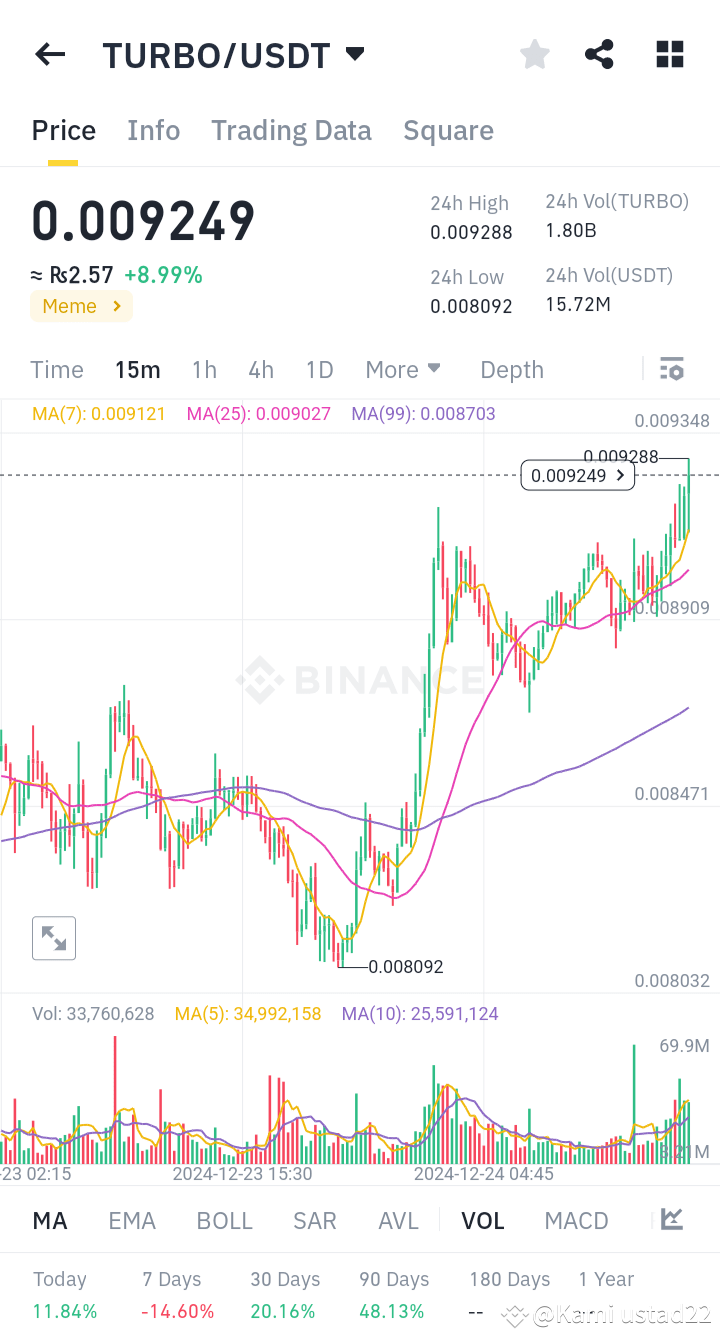Toggle the EMA indicator on
720x1337 pixels.
click(x=132, y=1220)
